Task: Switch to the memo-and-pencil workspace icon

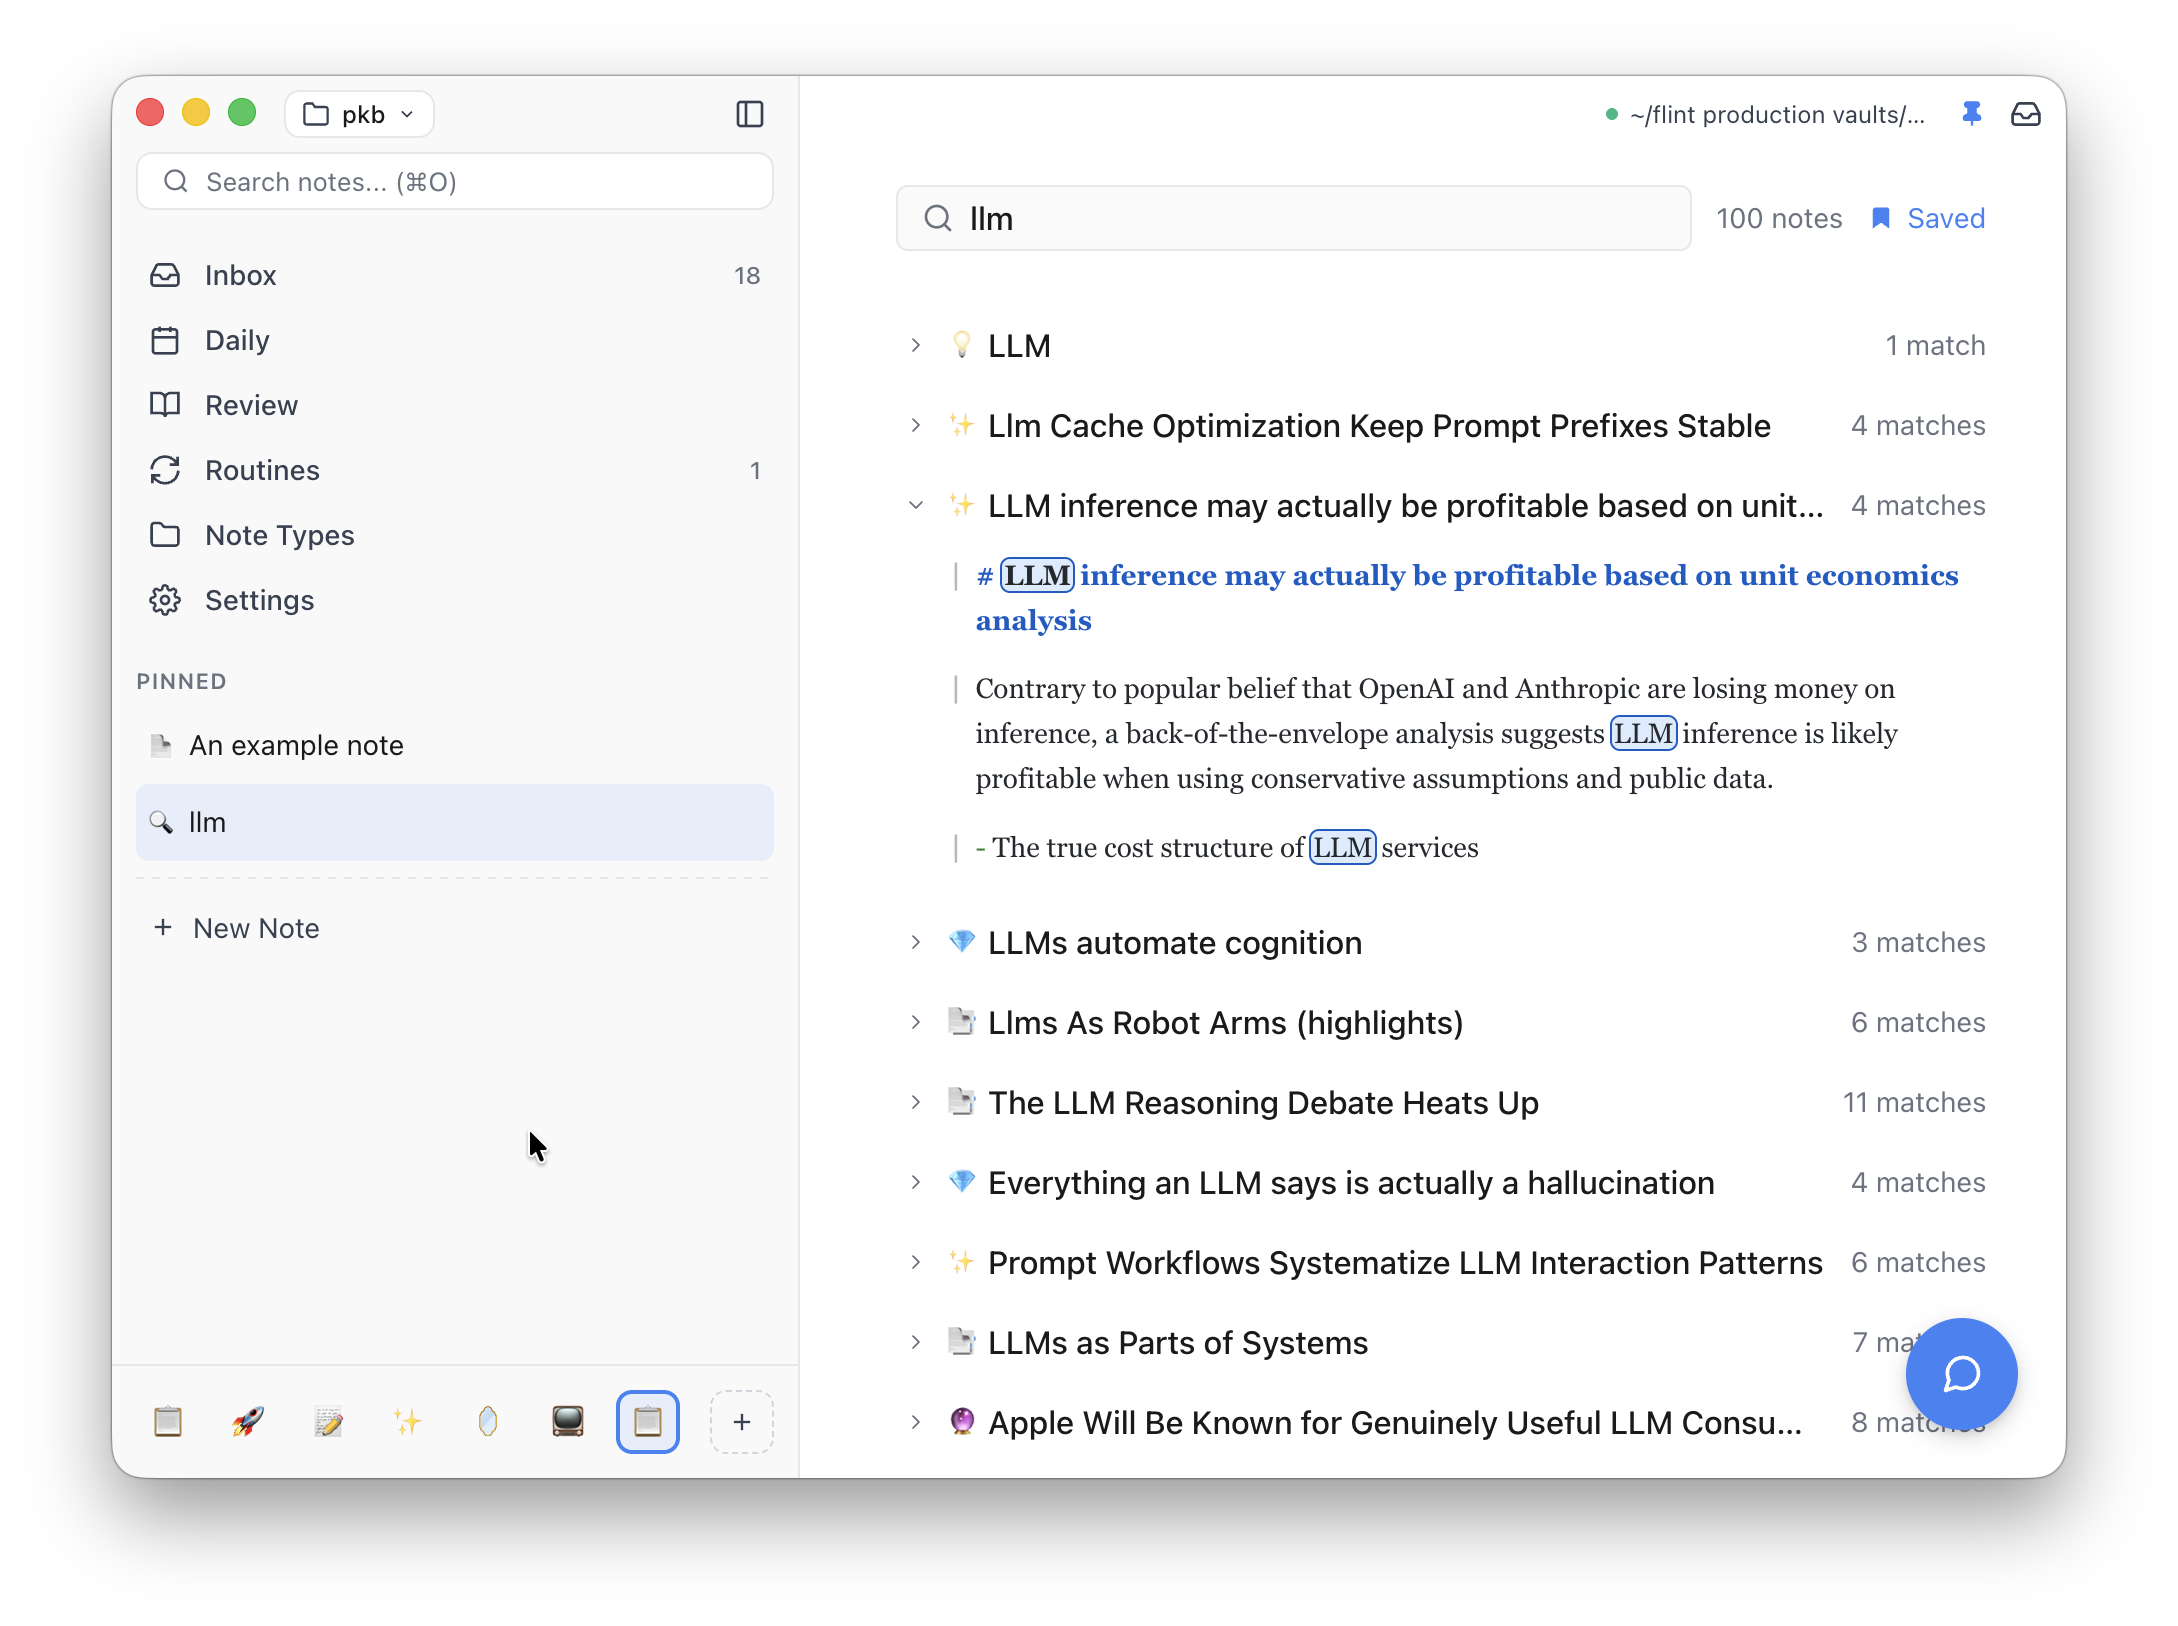Action: click(x=328, y=1421)
